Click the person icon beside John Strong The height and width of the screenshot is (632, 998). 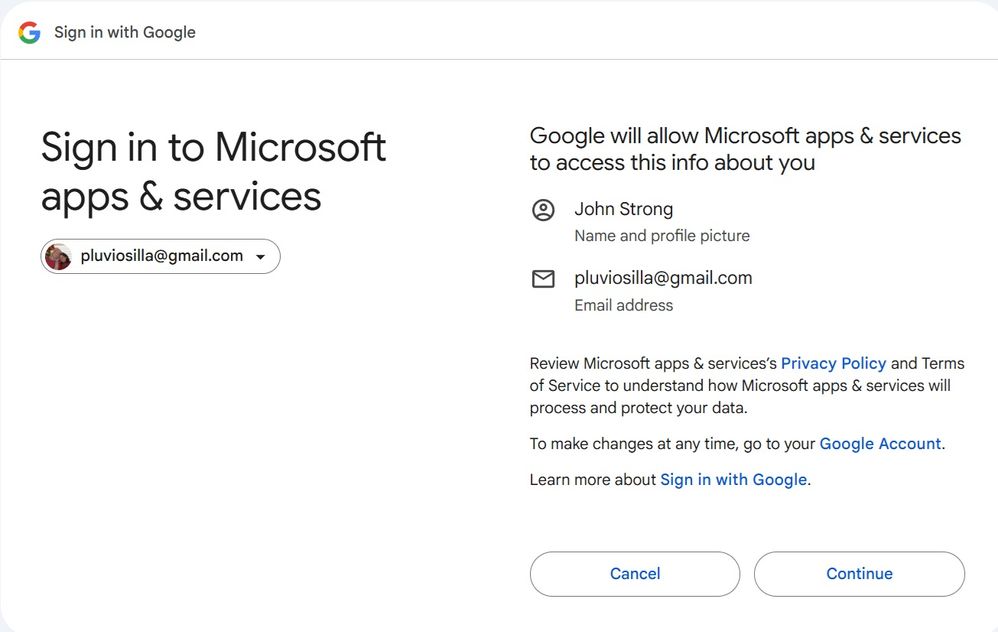point(543,210)
